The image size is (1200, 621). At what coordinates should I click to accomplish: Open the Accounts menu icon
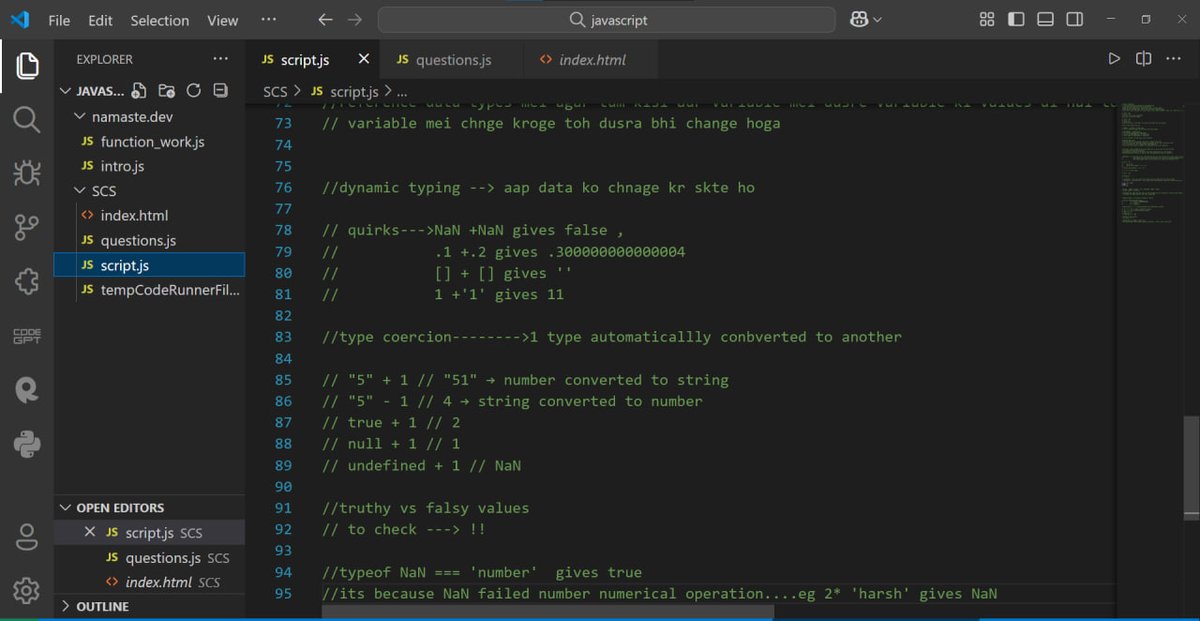(x=27, y=538)
